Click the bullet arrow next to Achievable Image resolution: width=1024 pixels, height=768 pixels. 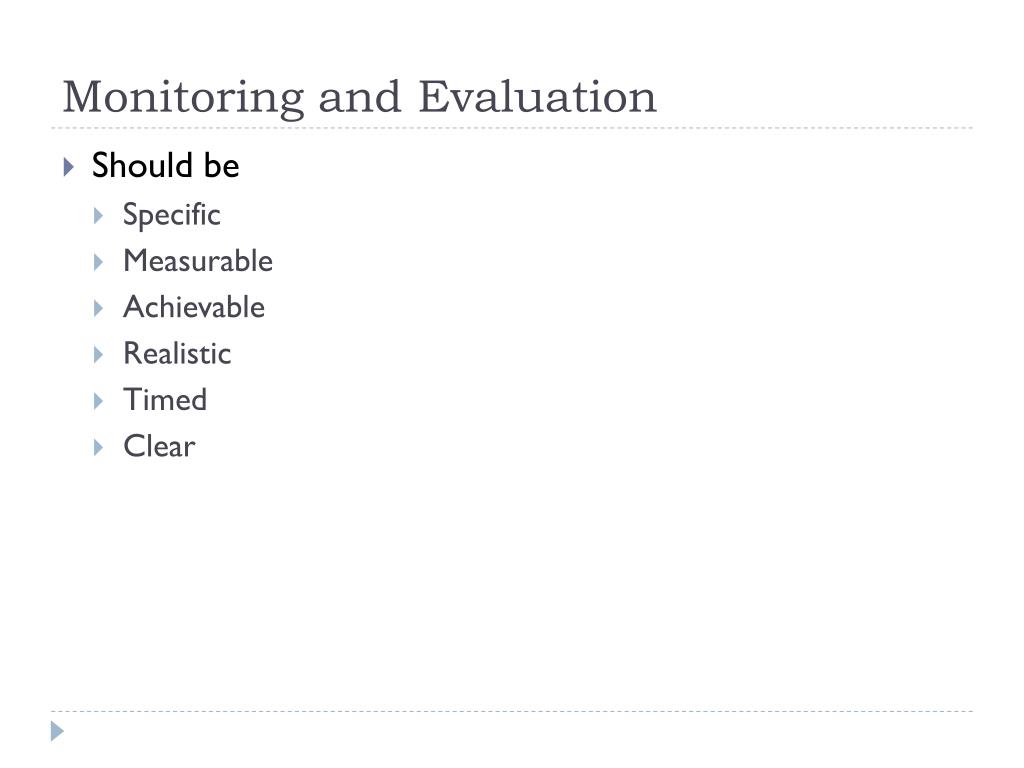[99, 308]
